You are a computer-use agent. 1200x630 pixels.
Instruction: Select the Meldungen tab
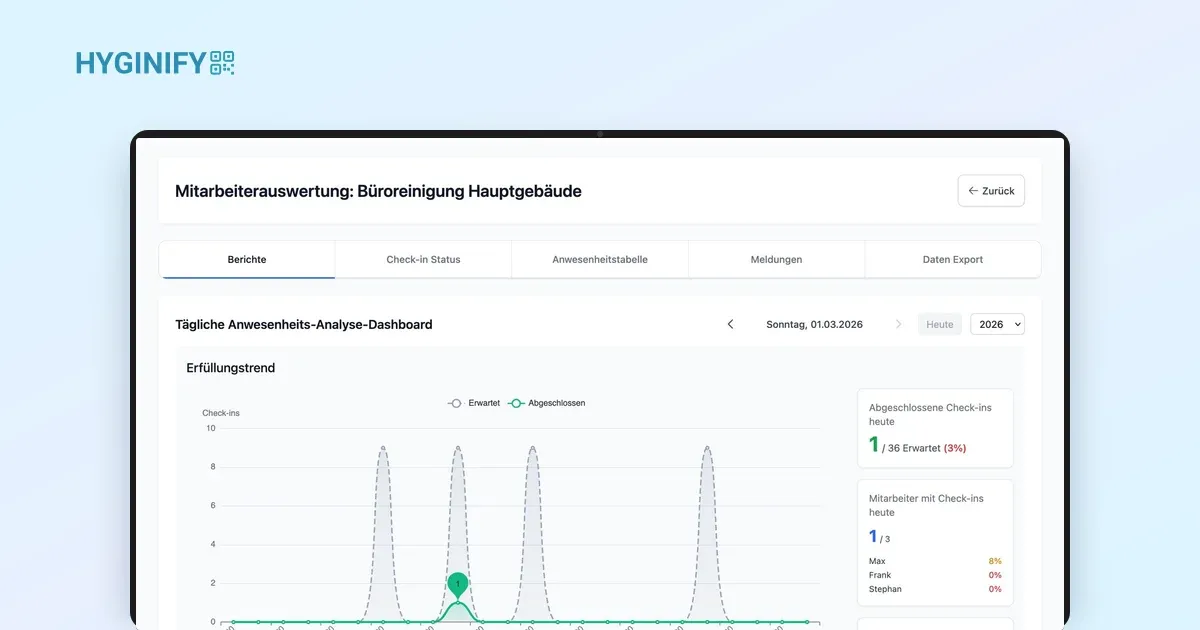click(776, 259)
